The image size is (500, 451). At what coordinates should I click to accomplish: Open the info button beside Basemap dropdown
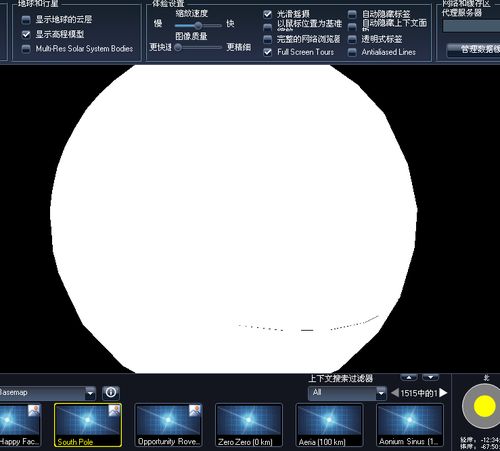tap(111, 393)
